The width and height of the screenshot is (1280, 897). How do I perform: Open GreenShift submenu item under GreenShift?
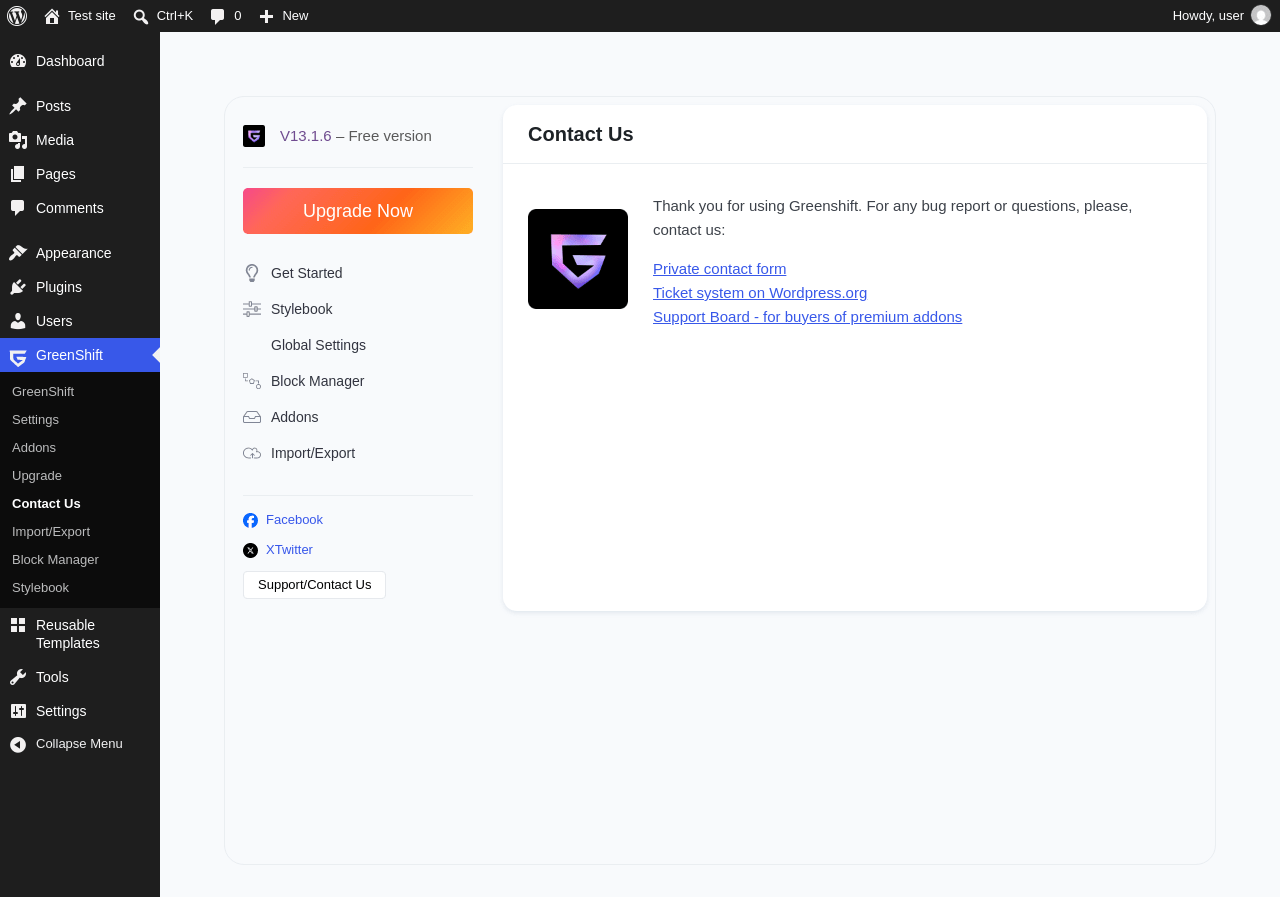pyautogui.click(x=43, y=392)
